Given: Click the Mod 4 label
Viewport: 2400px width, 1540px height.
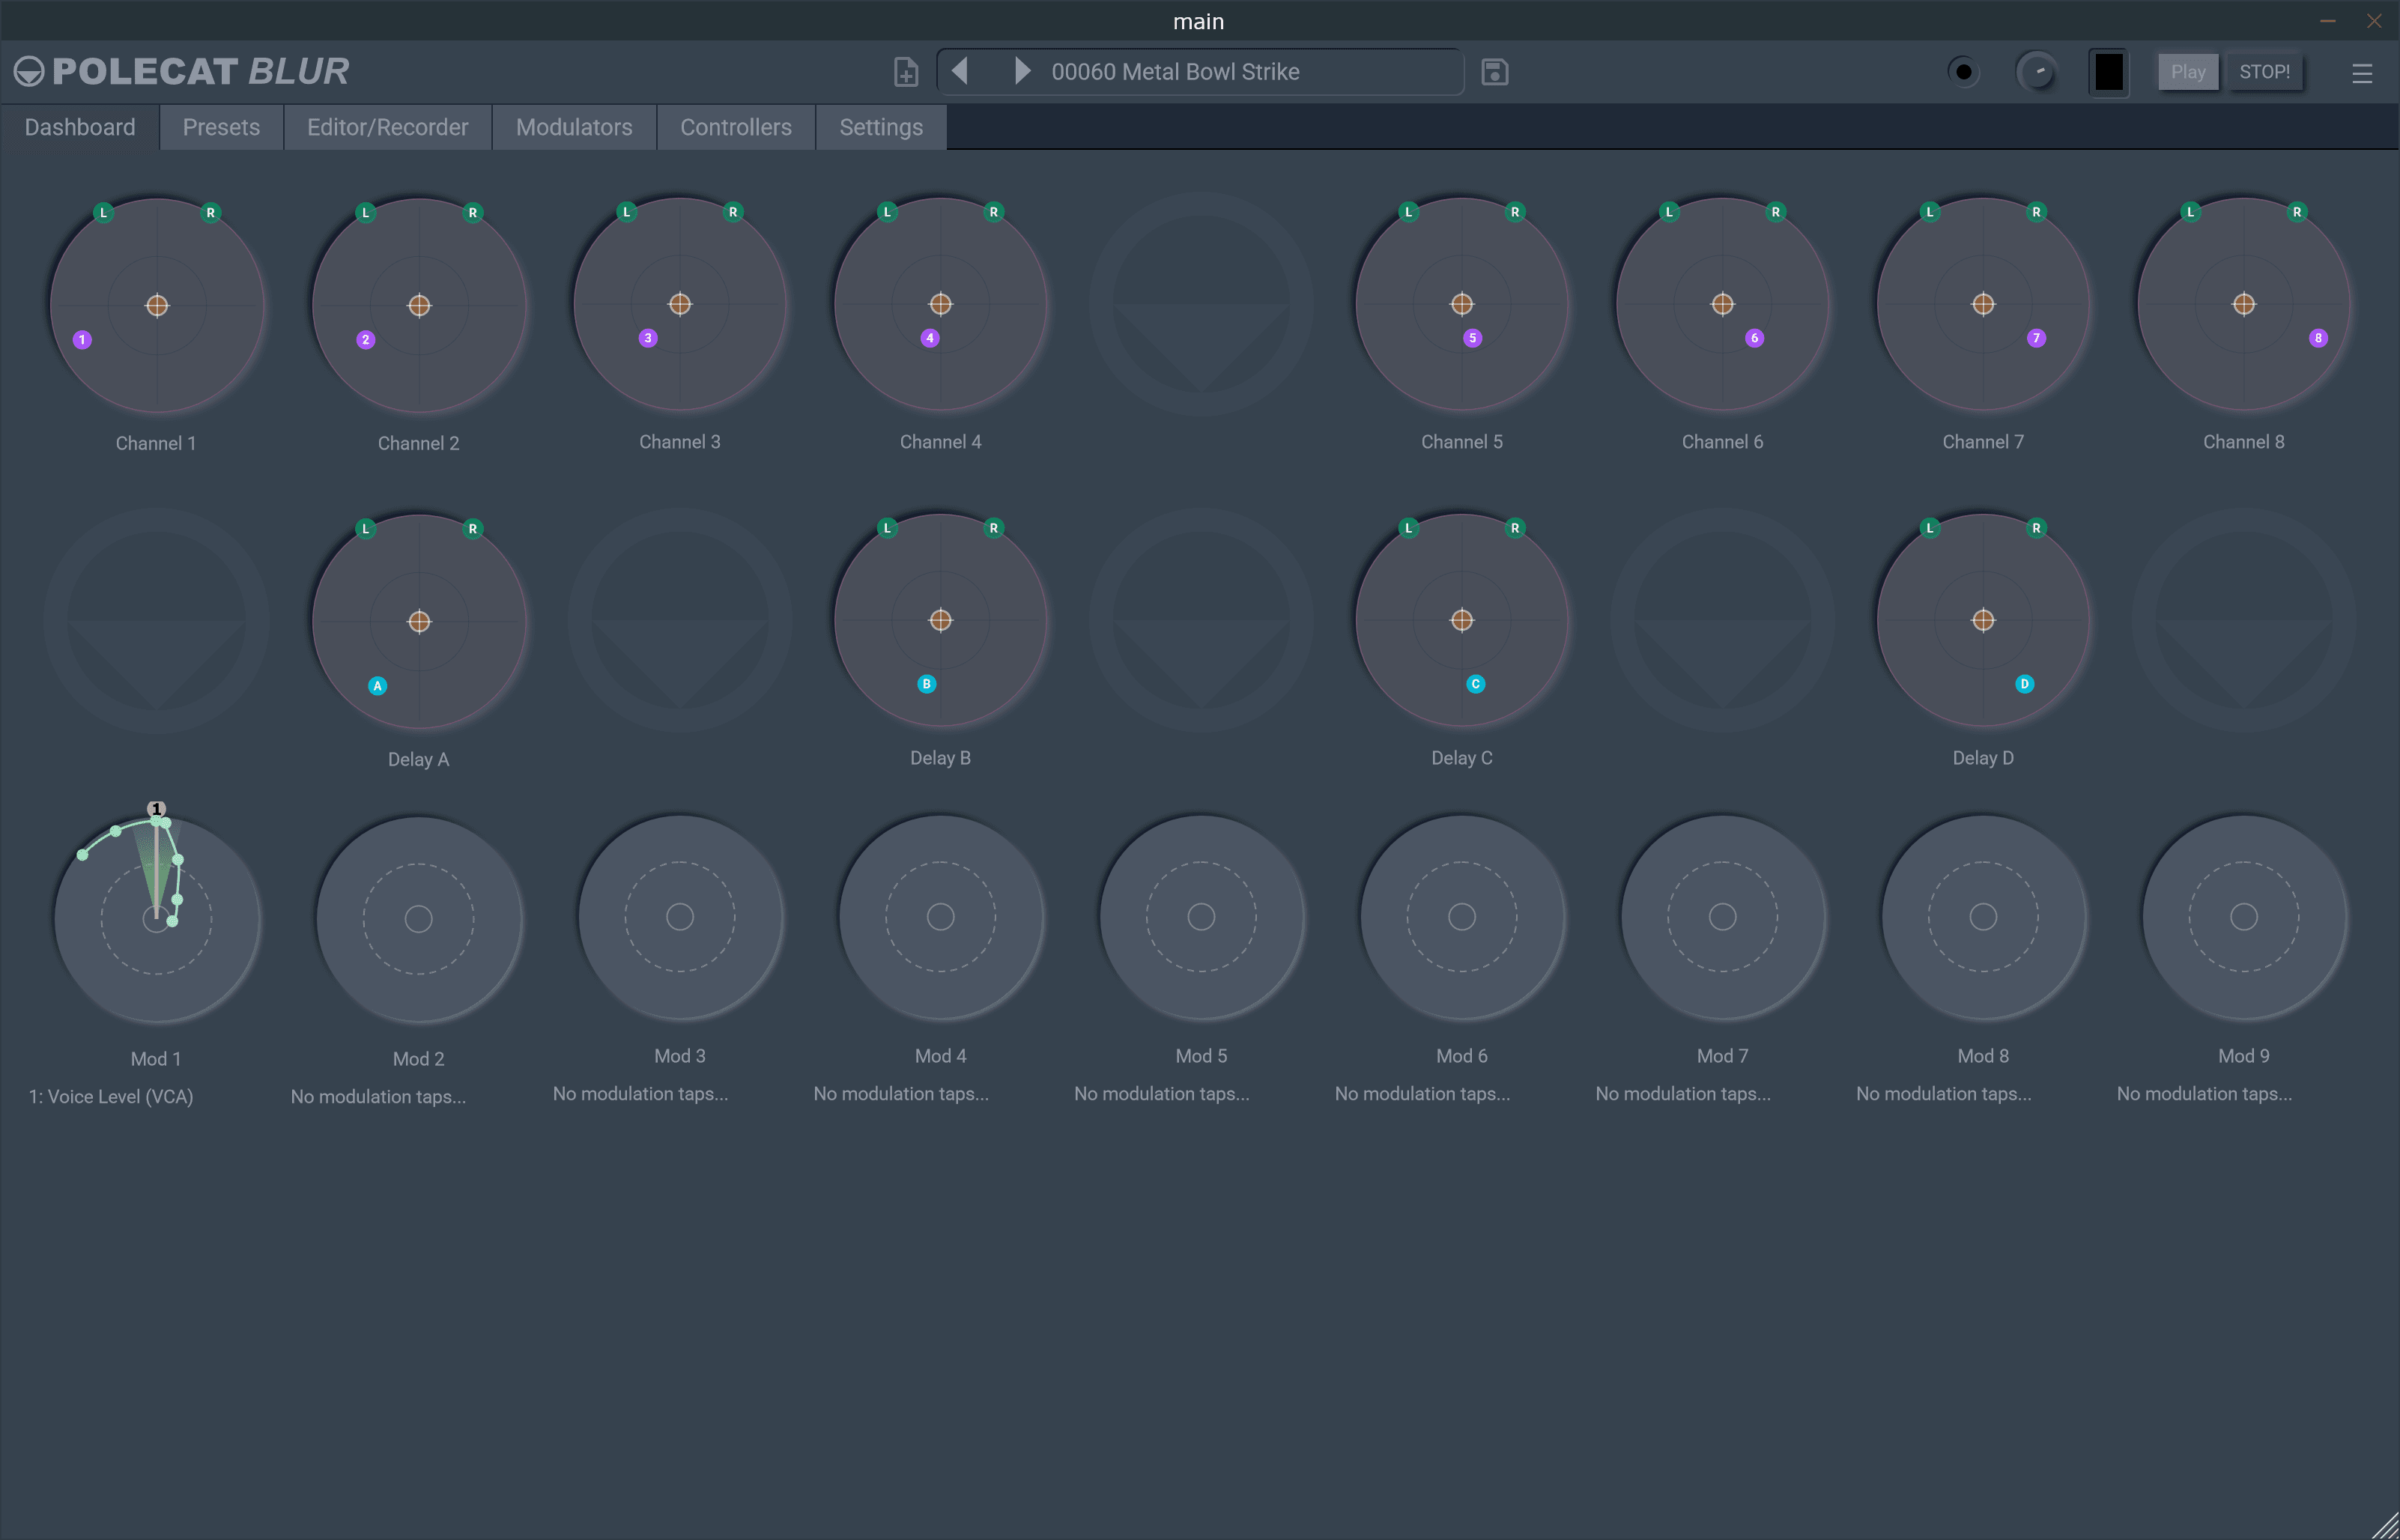Looking at the screenshot, I should [941, 1056].
